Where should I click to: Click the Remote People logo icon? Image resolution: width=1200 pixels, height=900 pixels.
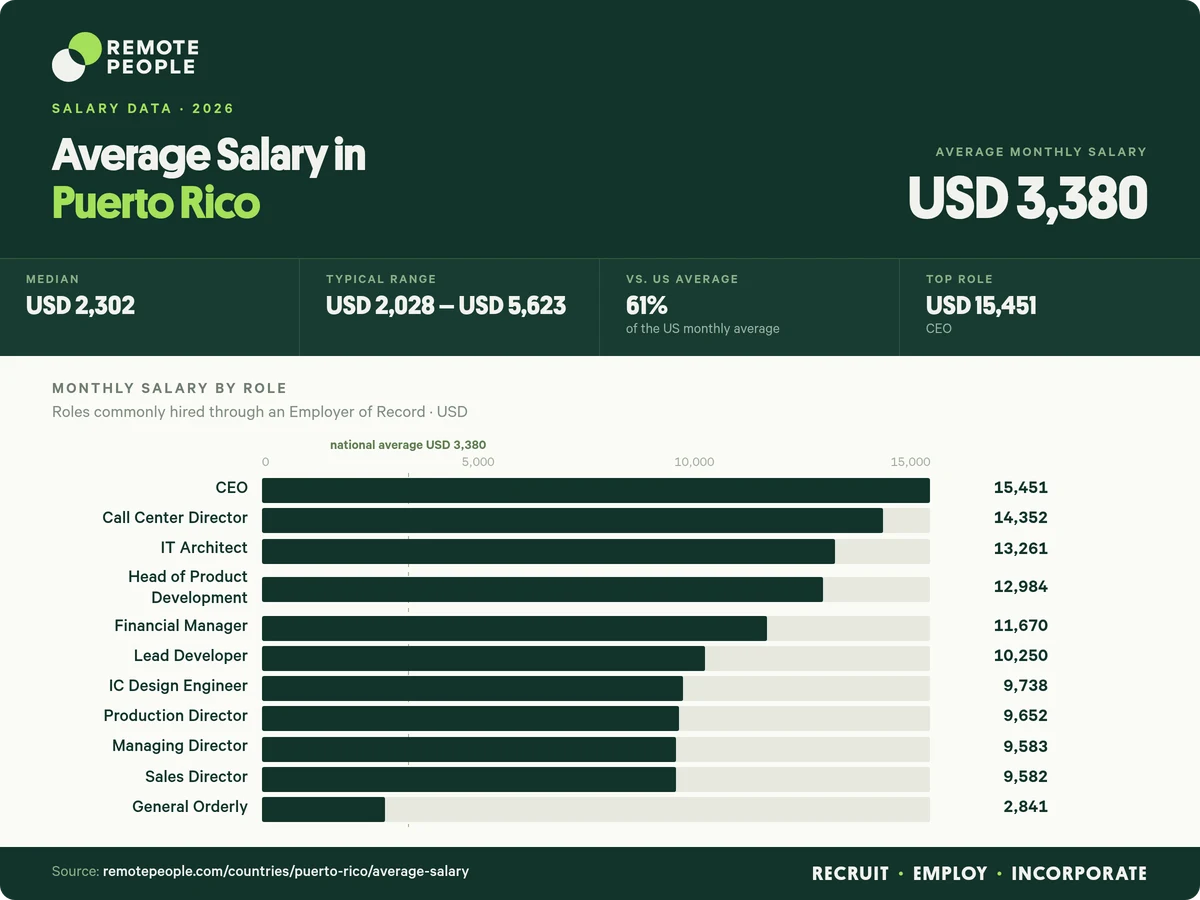[x=77, y=56]
